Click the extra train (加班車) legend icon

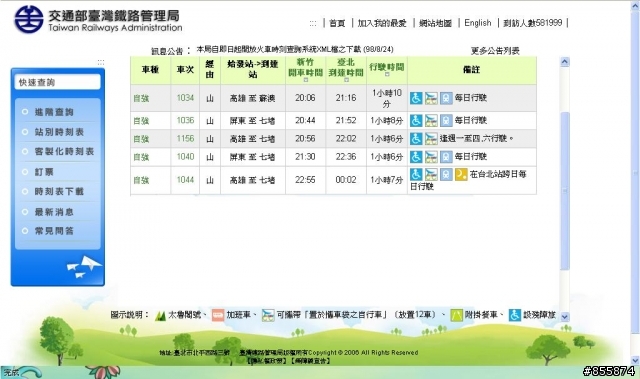218,315
